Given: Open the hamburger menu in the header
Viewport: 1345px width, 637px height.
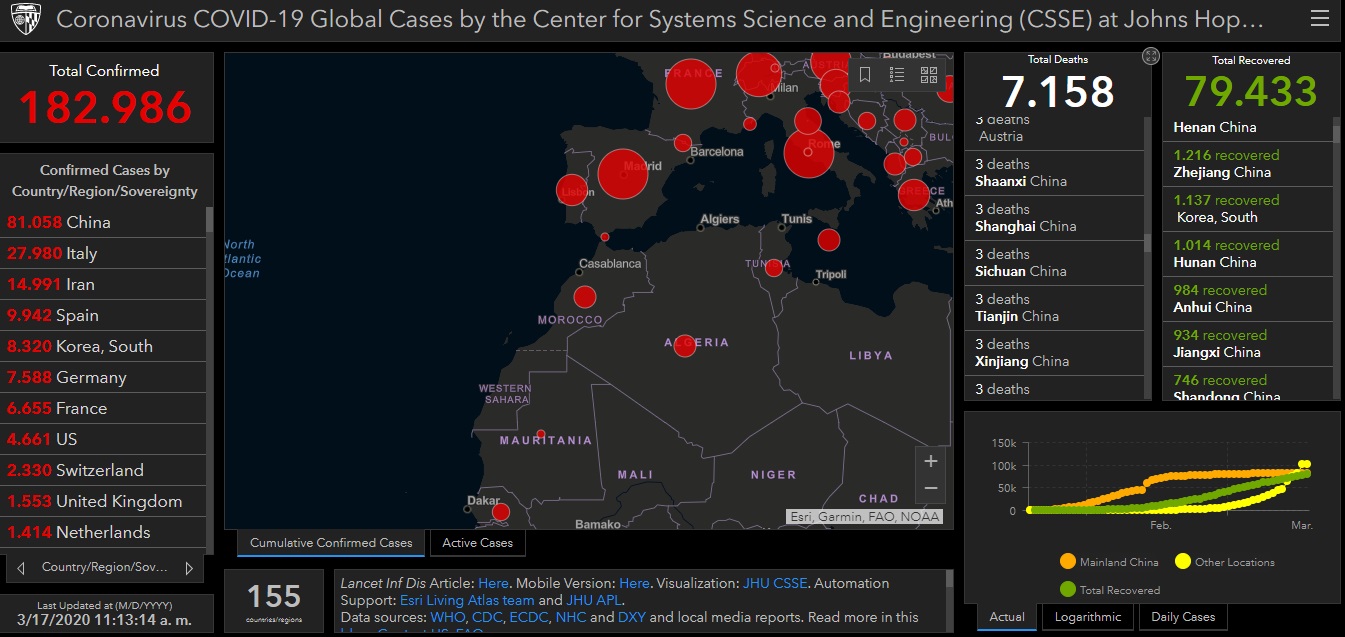Looking at the screenshot, I should [1319, 20].
